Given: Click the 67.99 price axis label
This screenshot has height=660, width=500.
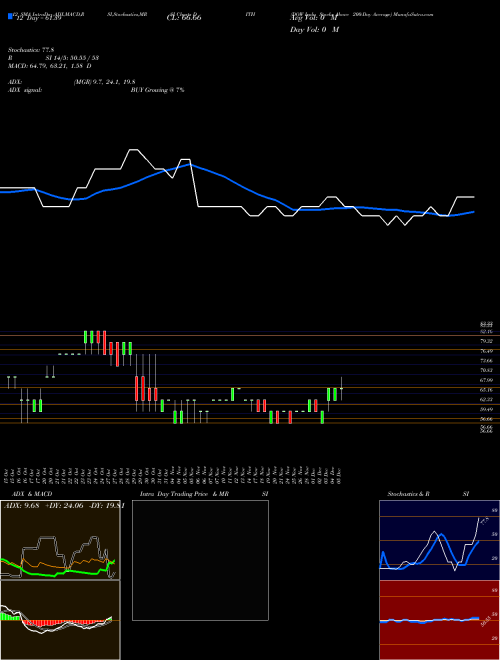Looking at the screenshot, I should point(486,380).
